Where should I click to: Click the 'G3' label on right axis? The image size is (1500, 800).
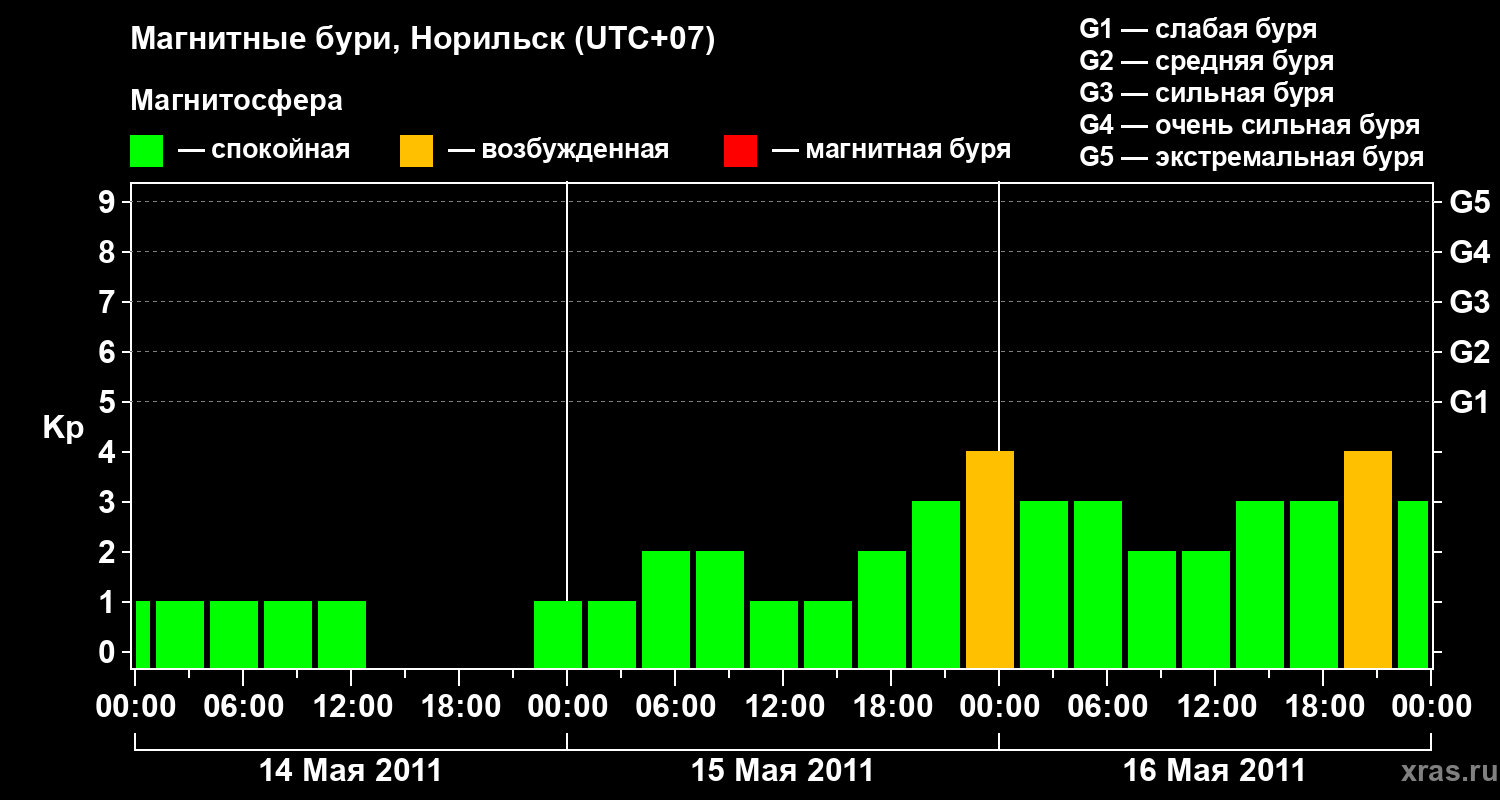1469,303
